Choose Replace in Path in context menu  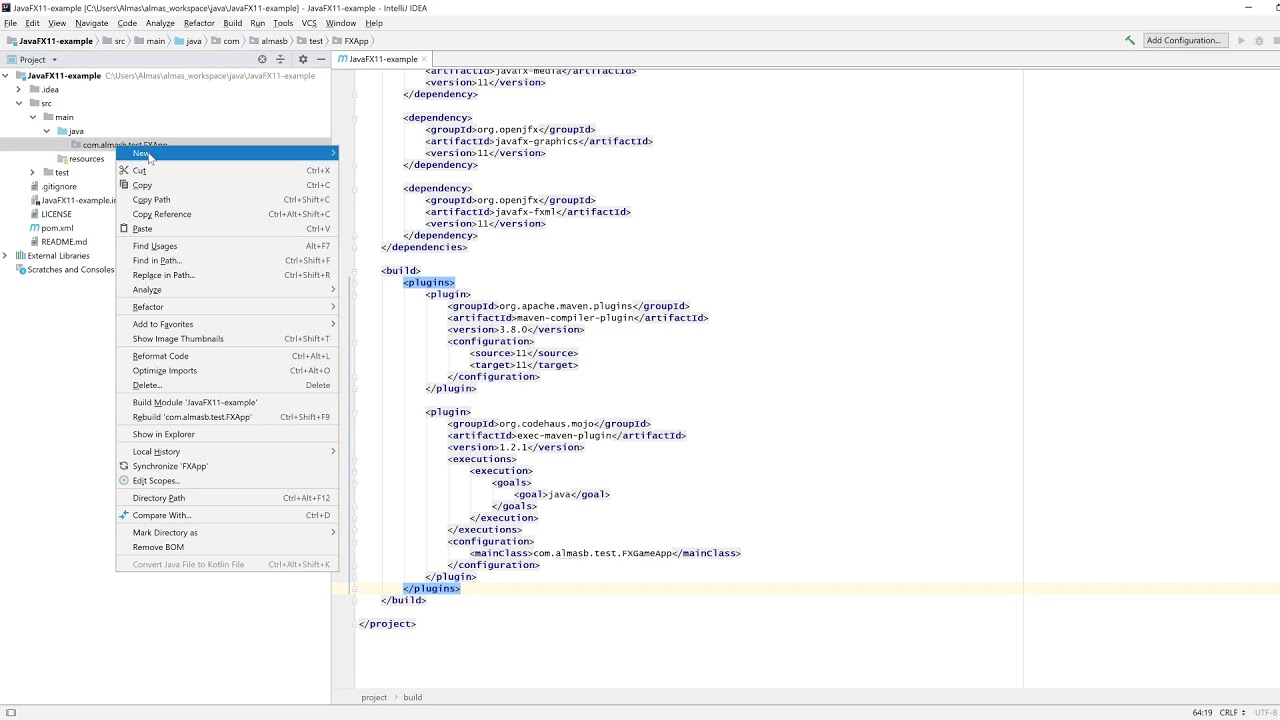pyautogui.click(x=227, y=275)
